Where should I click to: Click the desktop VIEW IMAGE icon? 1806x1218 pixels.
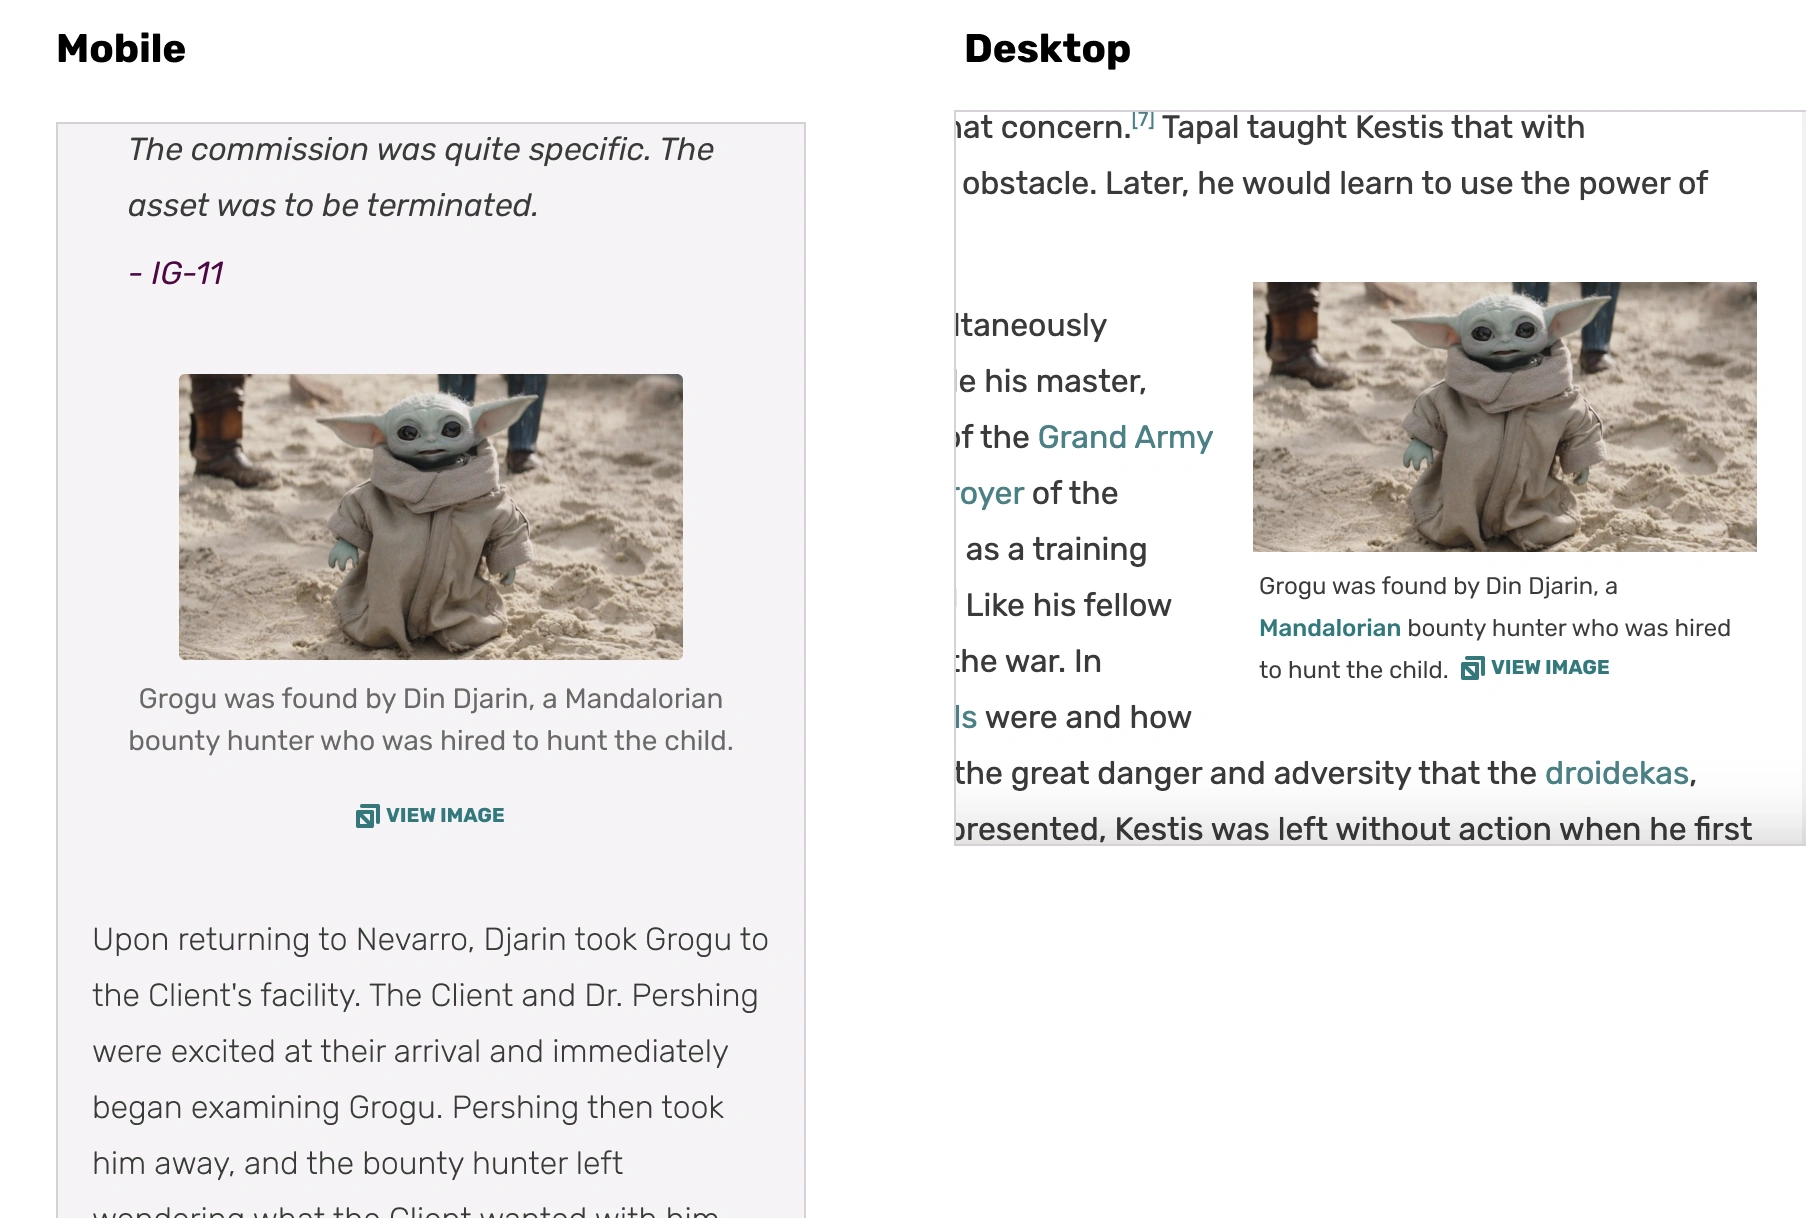(1472, 668)
